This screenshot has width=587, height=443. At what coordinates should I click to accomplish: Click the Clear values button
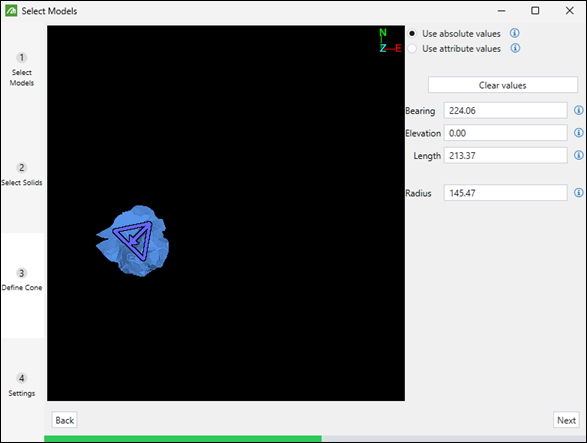pos(503,85)
